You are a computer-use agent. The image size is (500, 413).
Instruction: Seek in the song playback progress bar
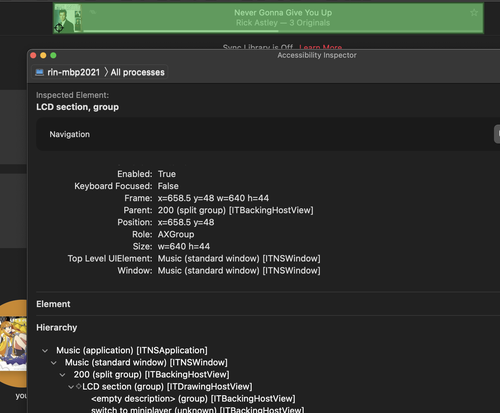[283, 31]
